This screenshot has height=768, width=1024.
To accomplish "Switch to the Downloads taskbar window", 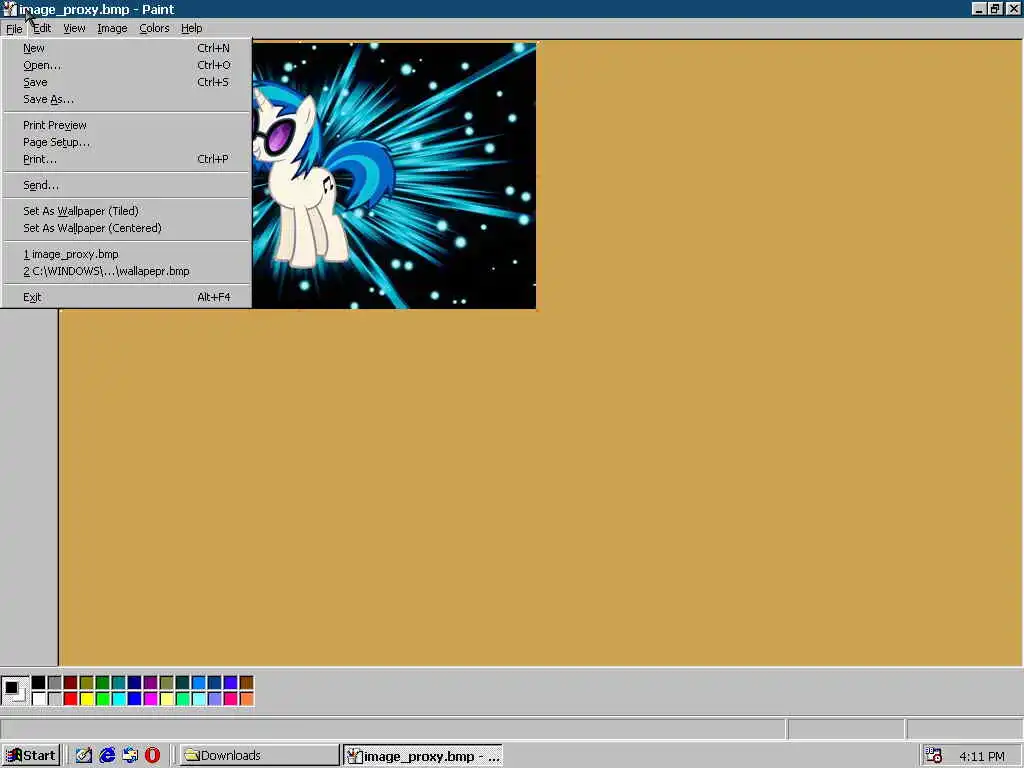I will pyautogui.click(x=259, y=756).
